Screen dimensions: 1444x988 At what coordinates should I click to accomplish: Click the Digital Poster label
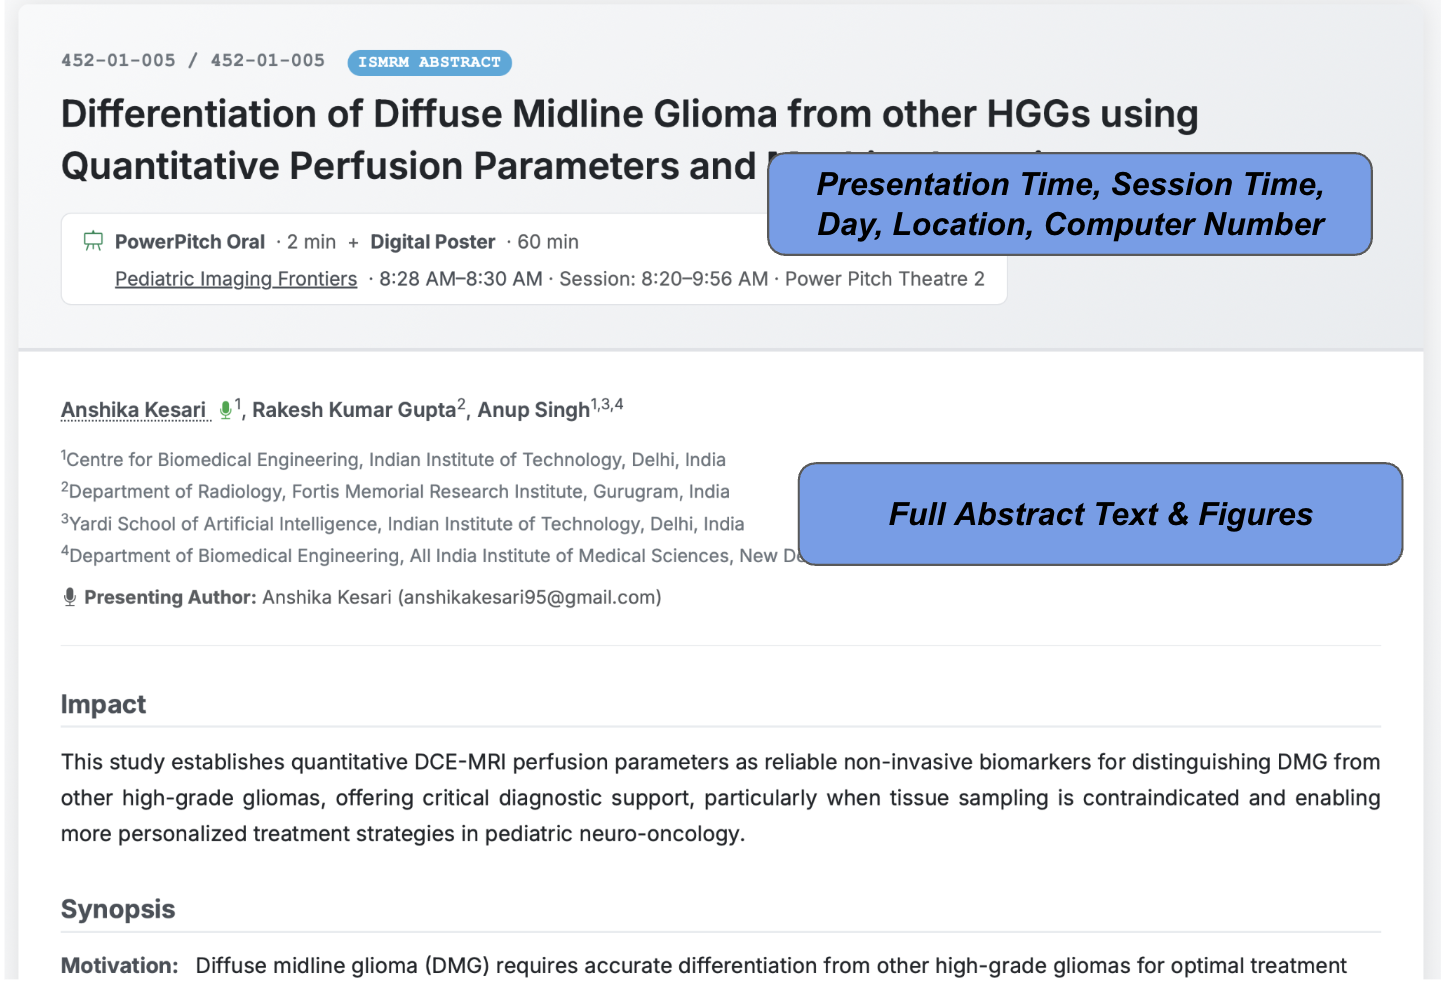point(433,242)
